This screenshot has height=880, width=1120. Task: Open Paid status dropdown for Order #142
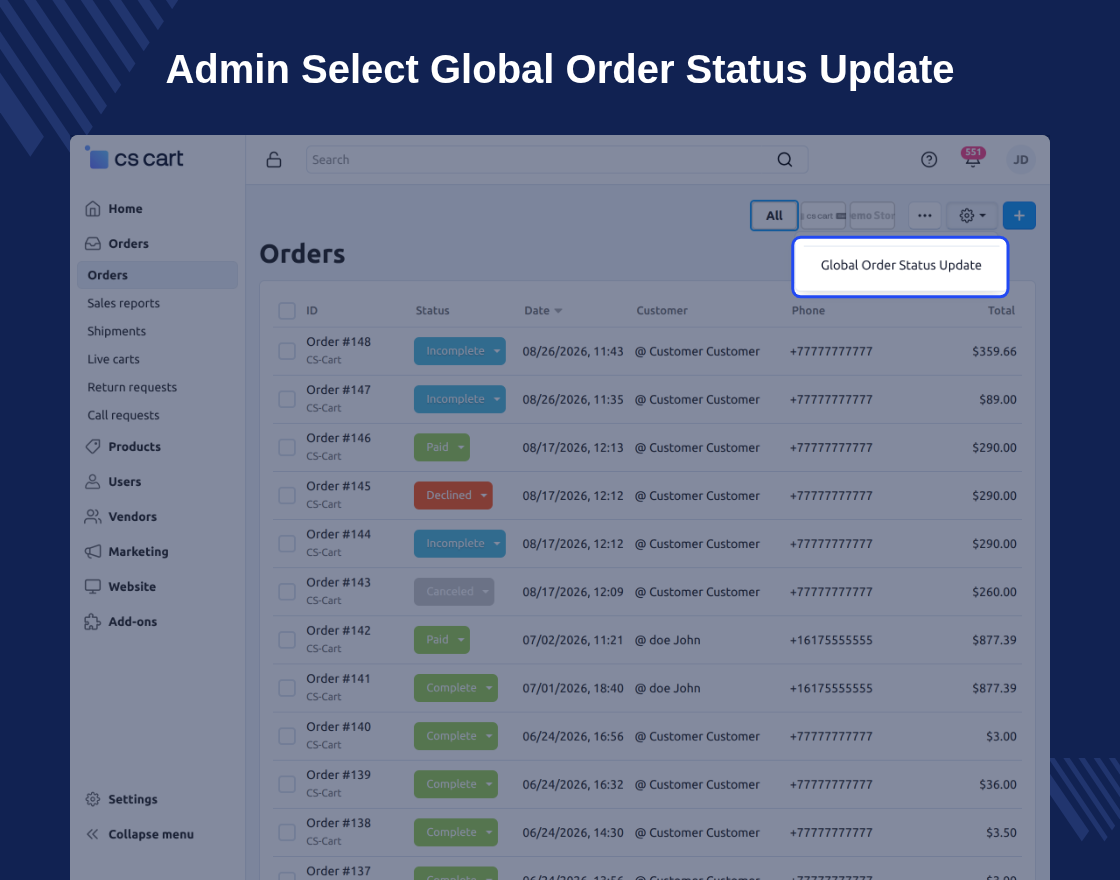(441, 640)
